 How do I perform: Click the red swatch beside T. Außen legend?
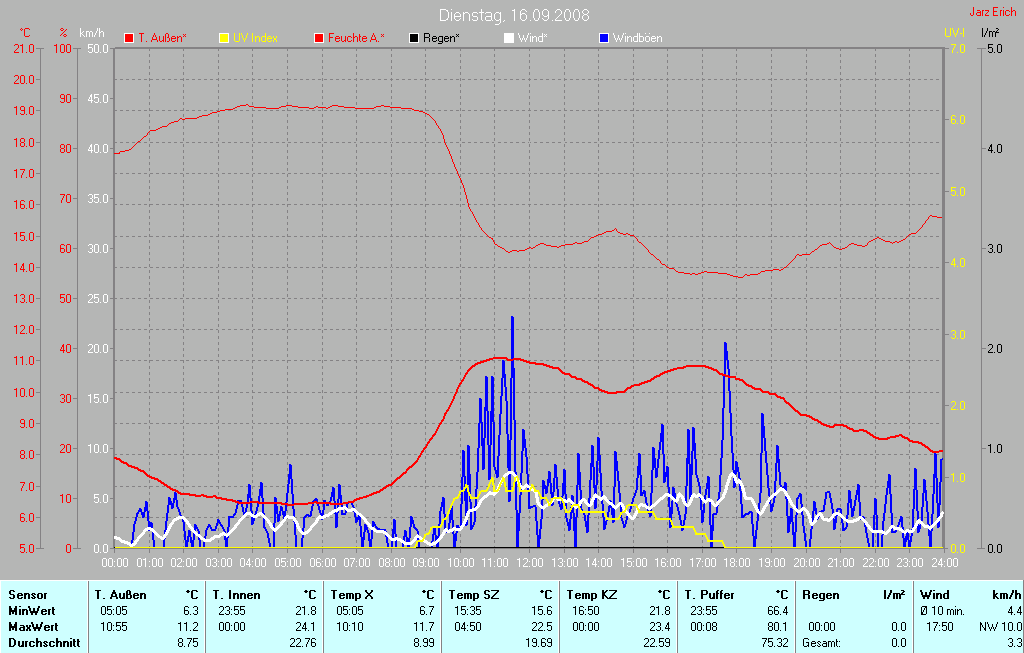[x=128, y=38]
